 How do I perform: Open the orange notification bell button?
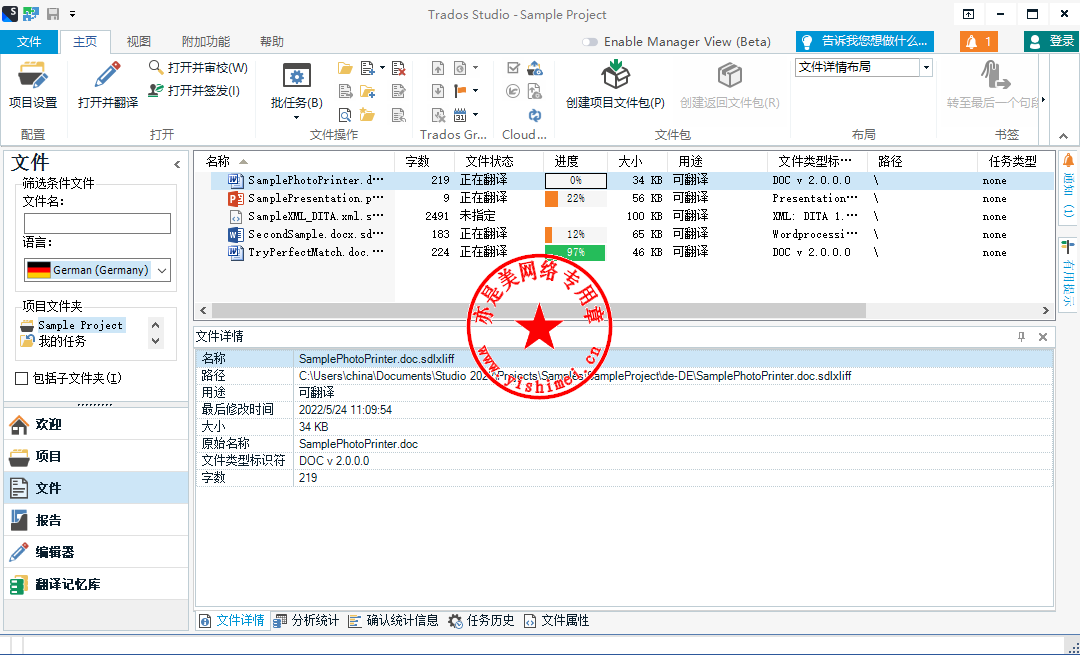click(x=979, y=41)
